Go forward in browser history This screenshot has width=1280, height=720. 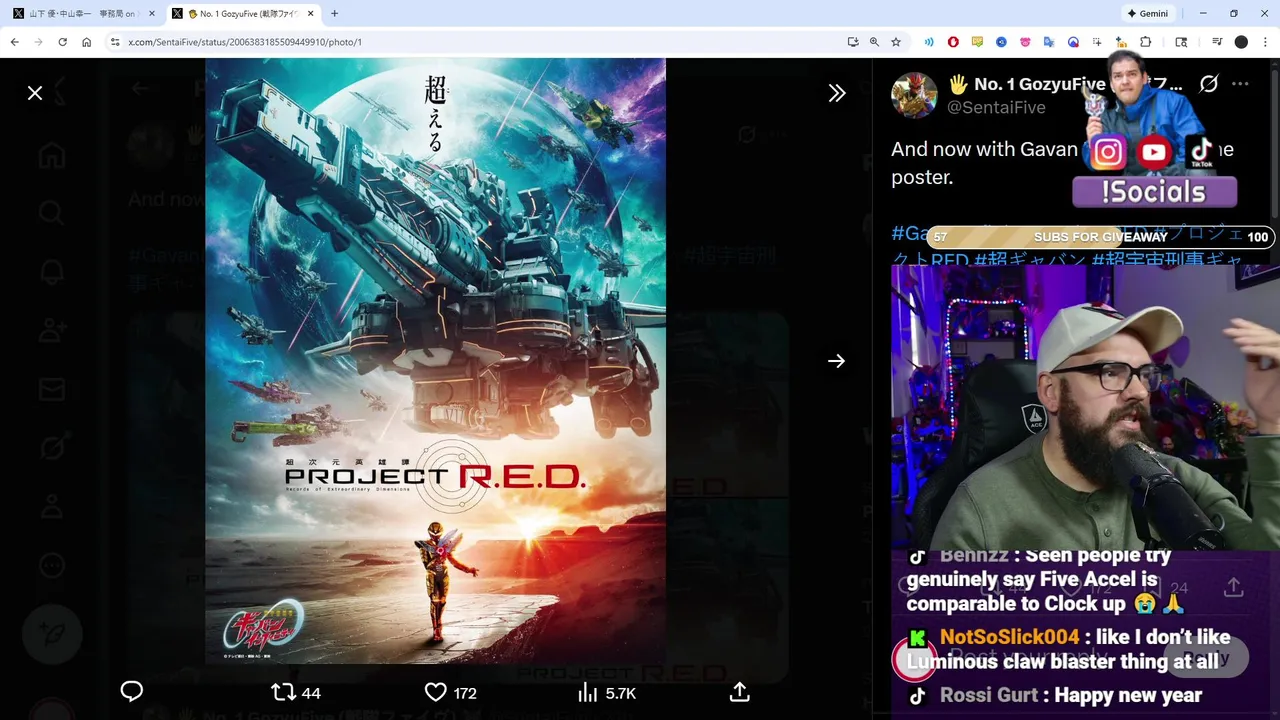tap(38, 42)
